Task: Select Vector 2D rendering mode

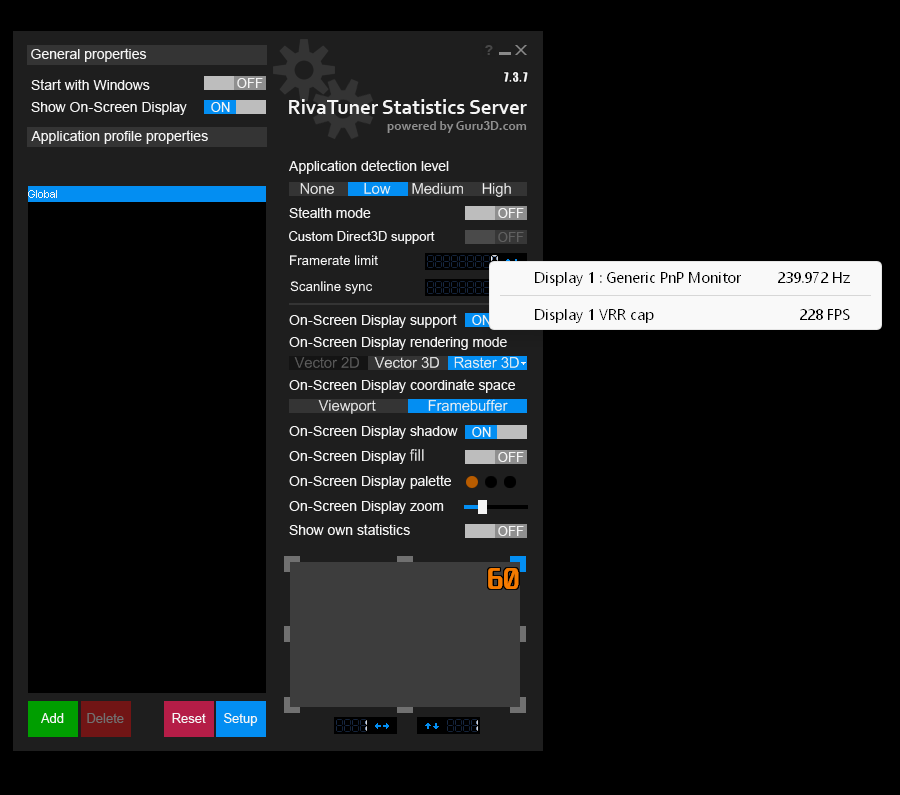Action: (327, 363)
